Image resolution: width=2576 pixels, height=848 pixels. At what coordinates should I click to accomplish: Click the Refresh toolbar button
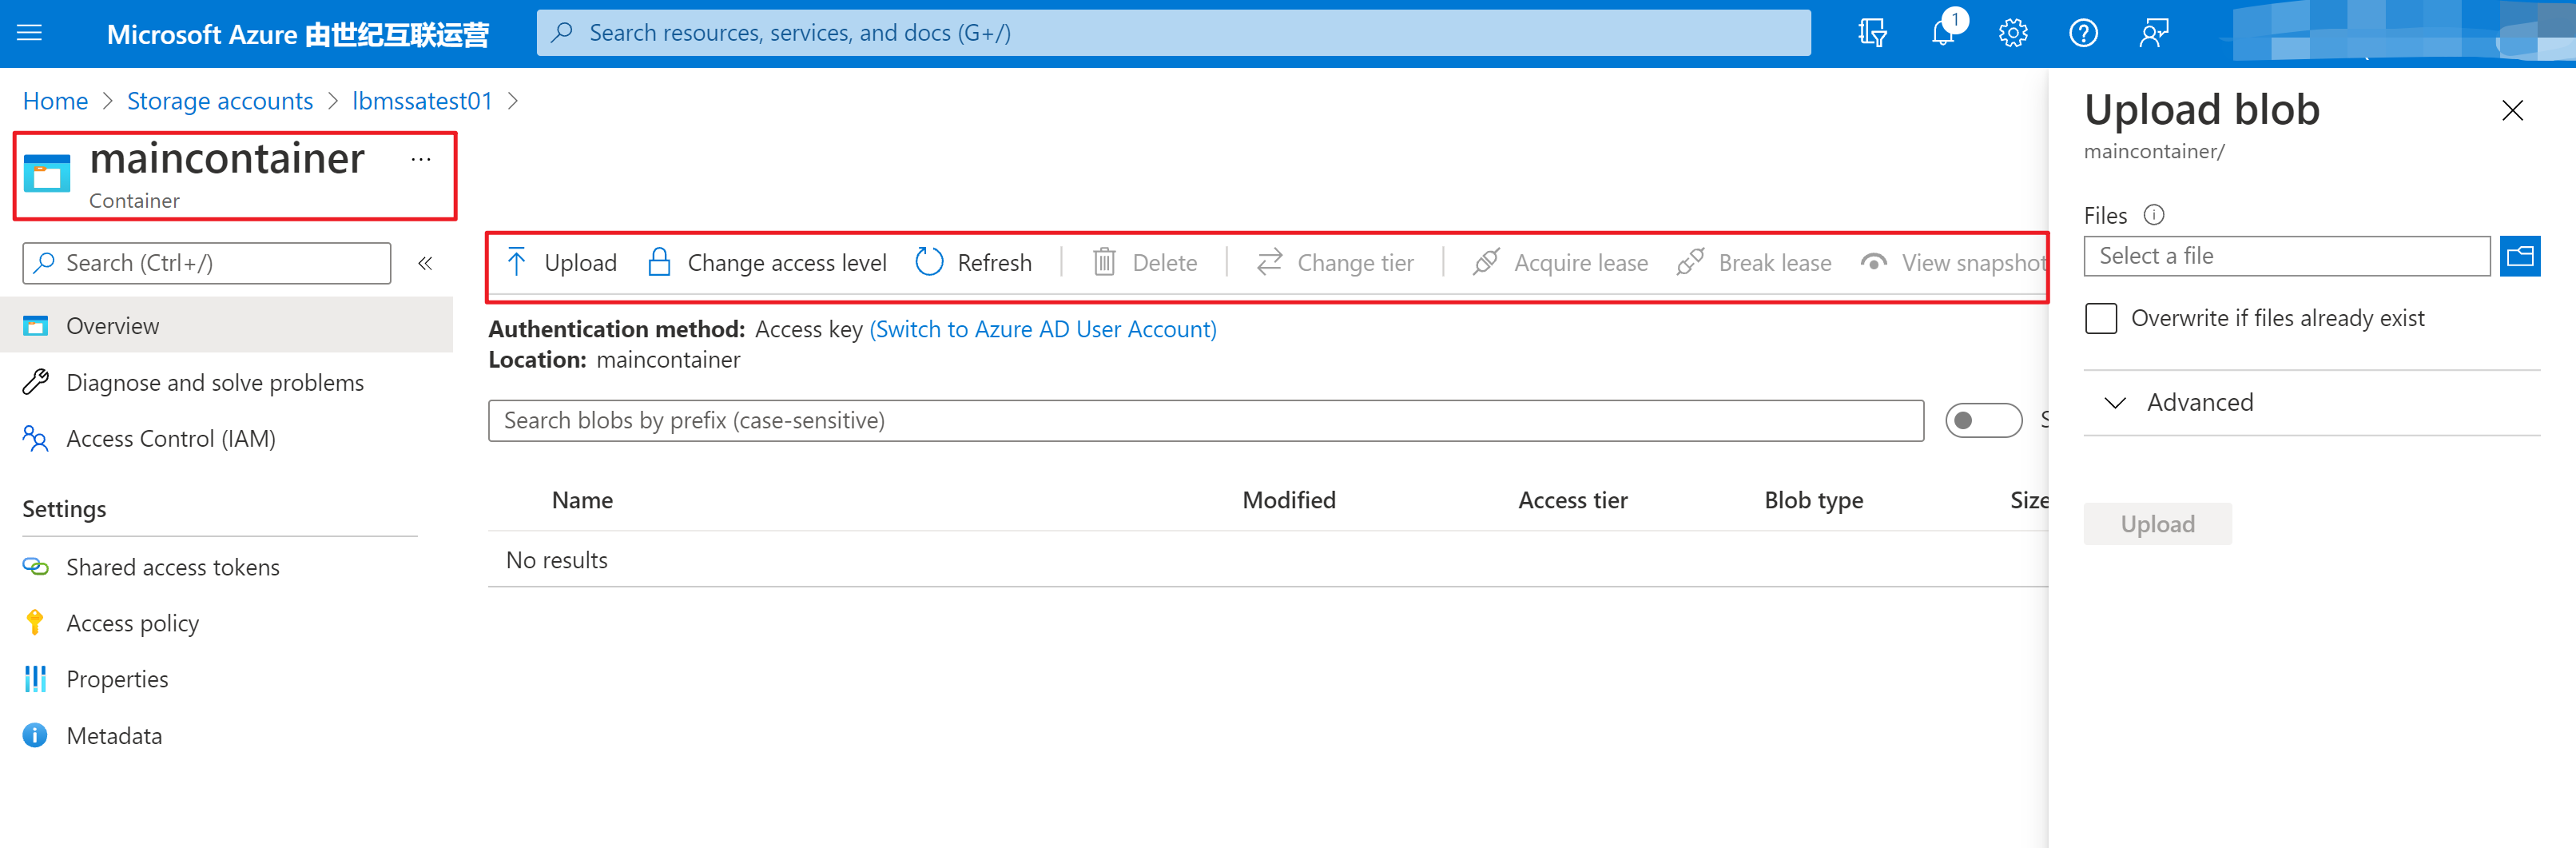pos(974,263)
